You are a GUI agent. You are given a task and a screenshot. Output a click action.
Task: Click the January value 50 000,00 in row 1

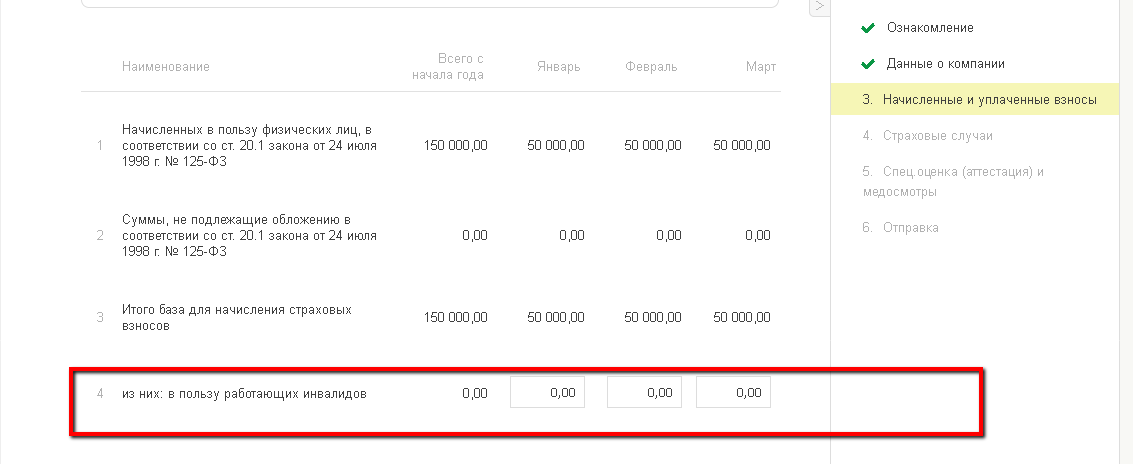[556, 145]
